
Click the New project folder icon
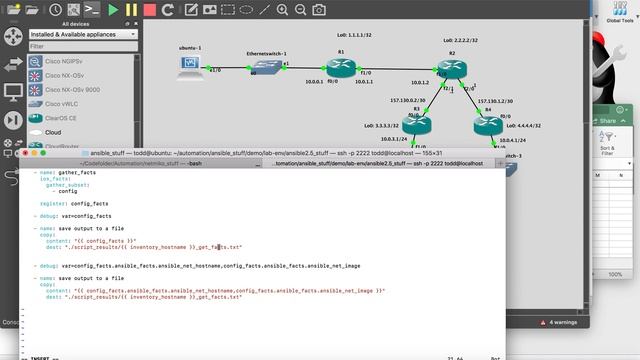(13, 9)
